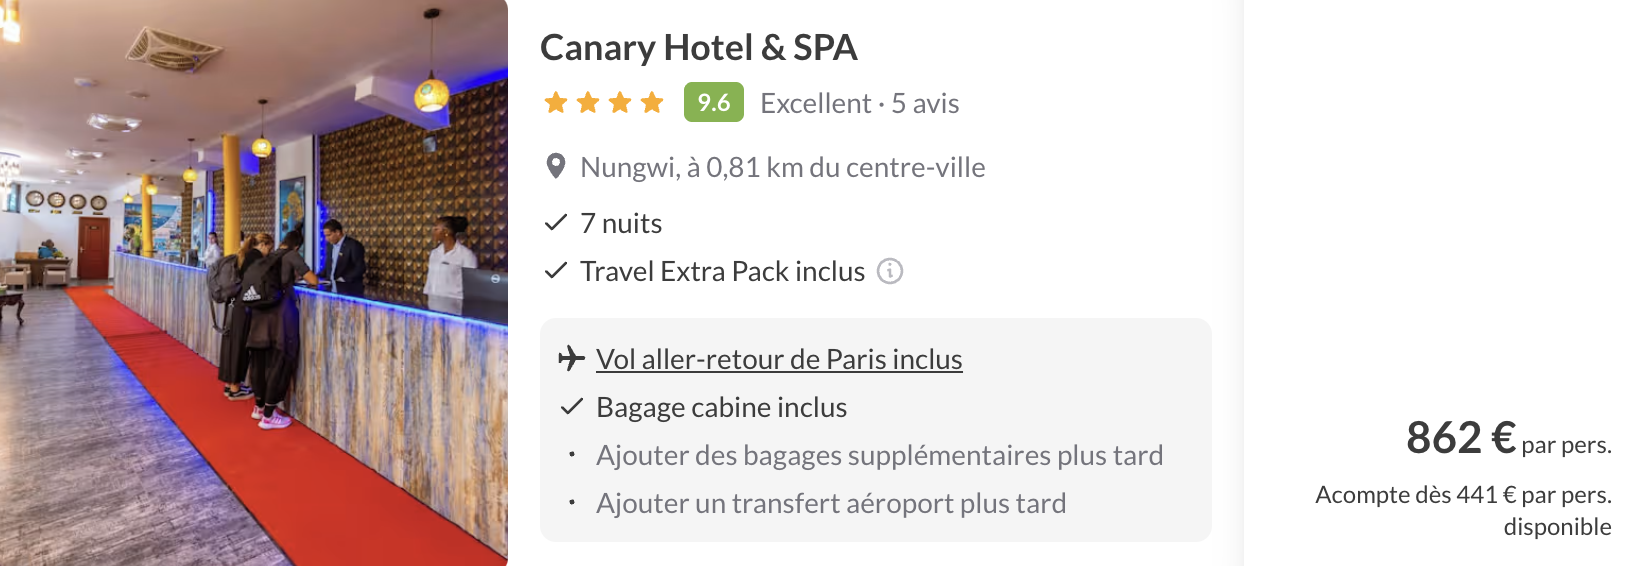
Task: Open the Excellent · 5 avis reviews text
Action: (x=859, y=103)
